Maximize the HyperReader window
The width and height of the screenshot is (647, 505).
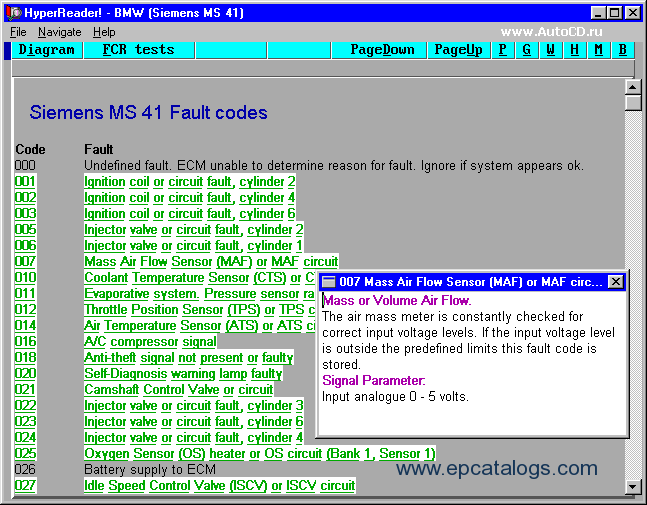point(614,13)
